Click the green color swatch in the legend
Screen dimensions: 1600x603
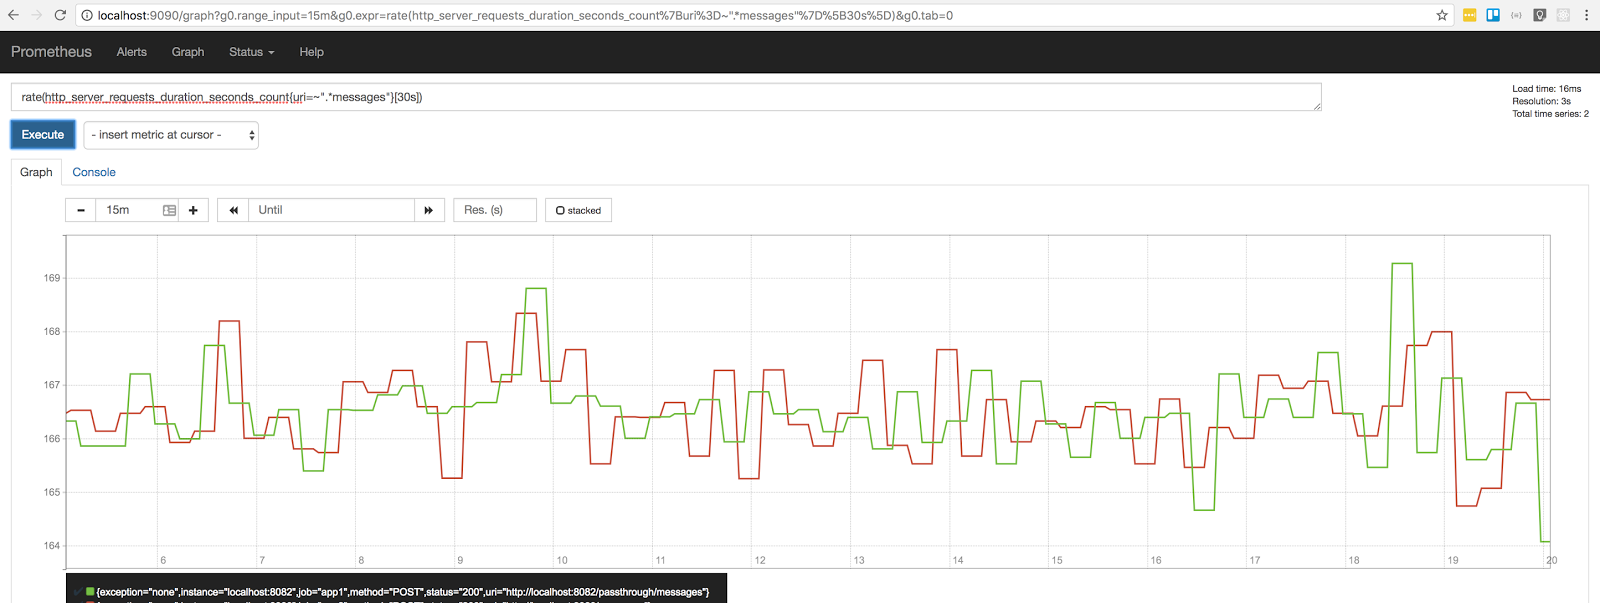90,592
